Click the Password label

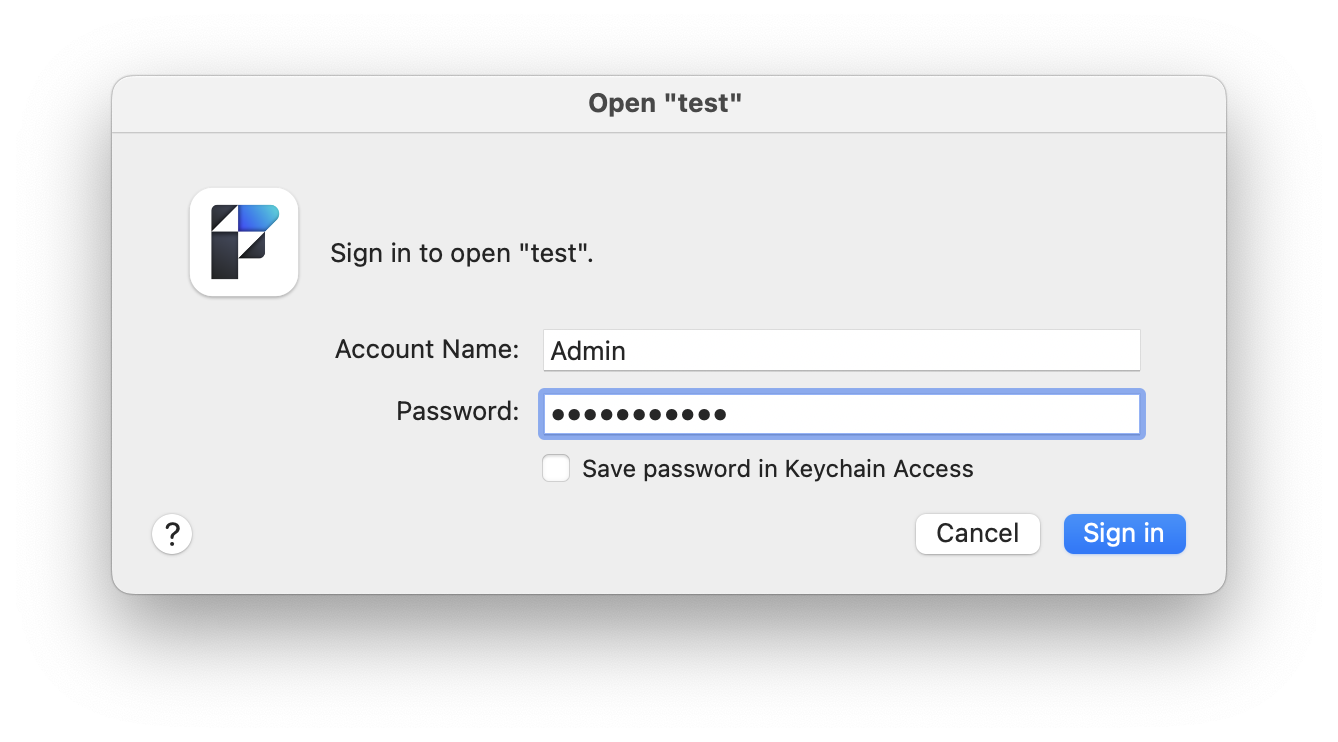(x=456, y=411)
